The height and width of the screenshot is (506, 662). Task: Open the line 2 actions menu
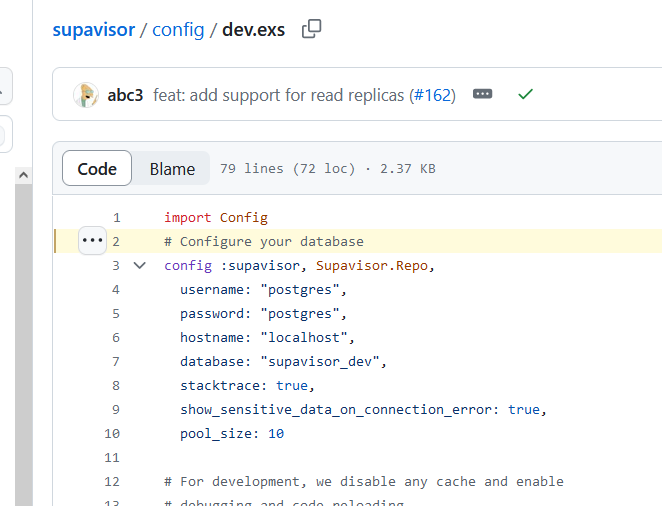click(x=92, y=241)
